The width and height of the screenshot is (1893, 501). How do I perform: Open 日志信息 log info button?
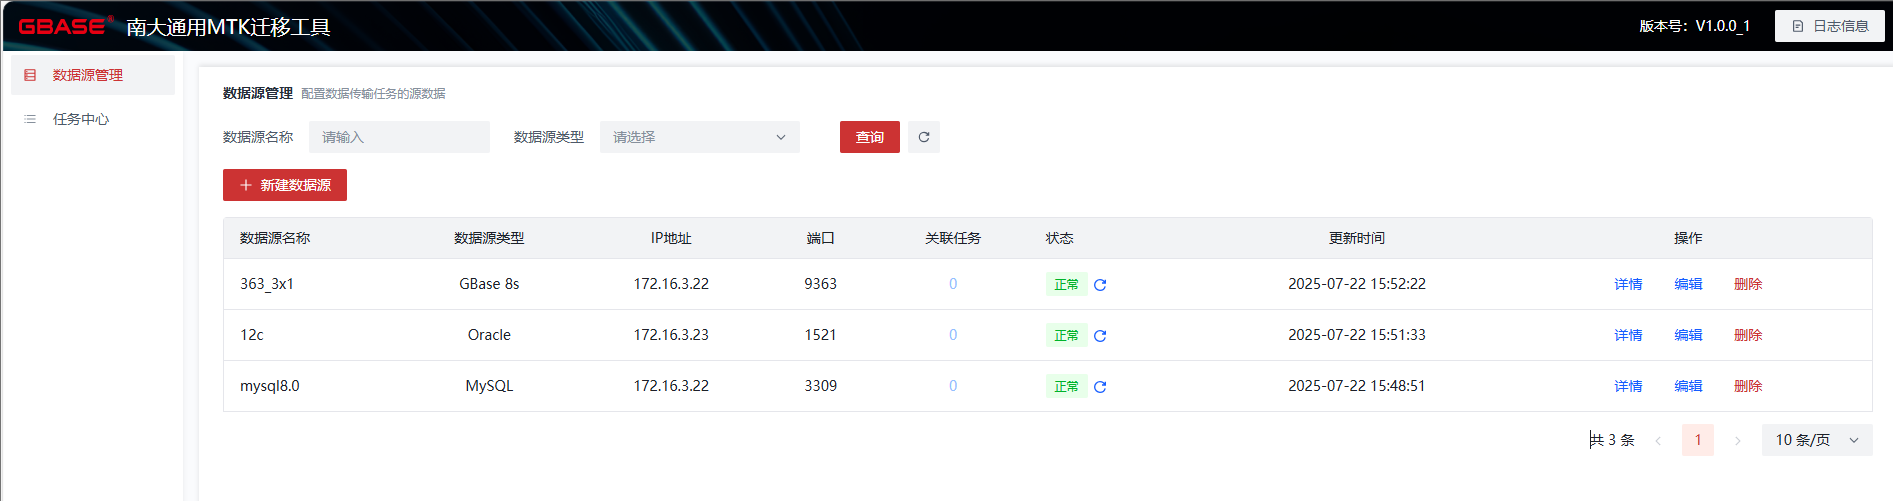[x=1829, y=26]
